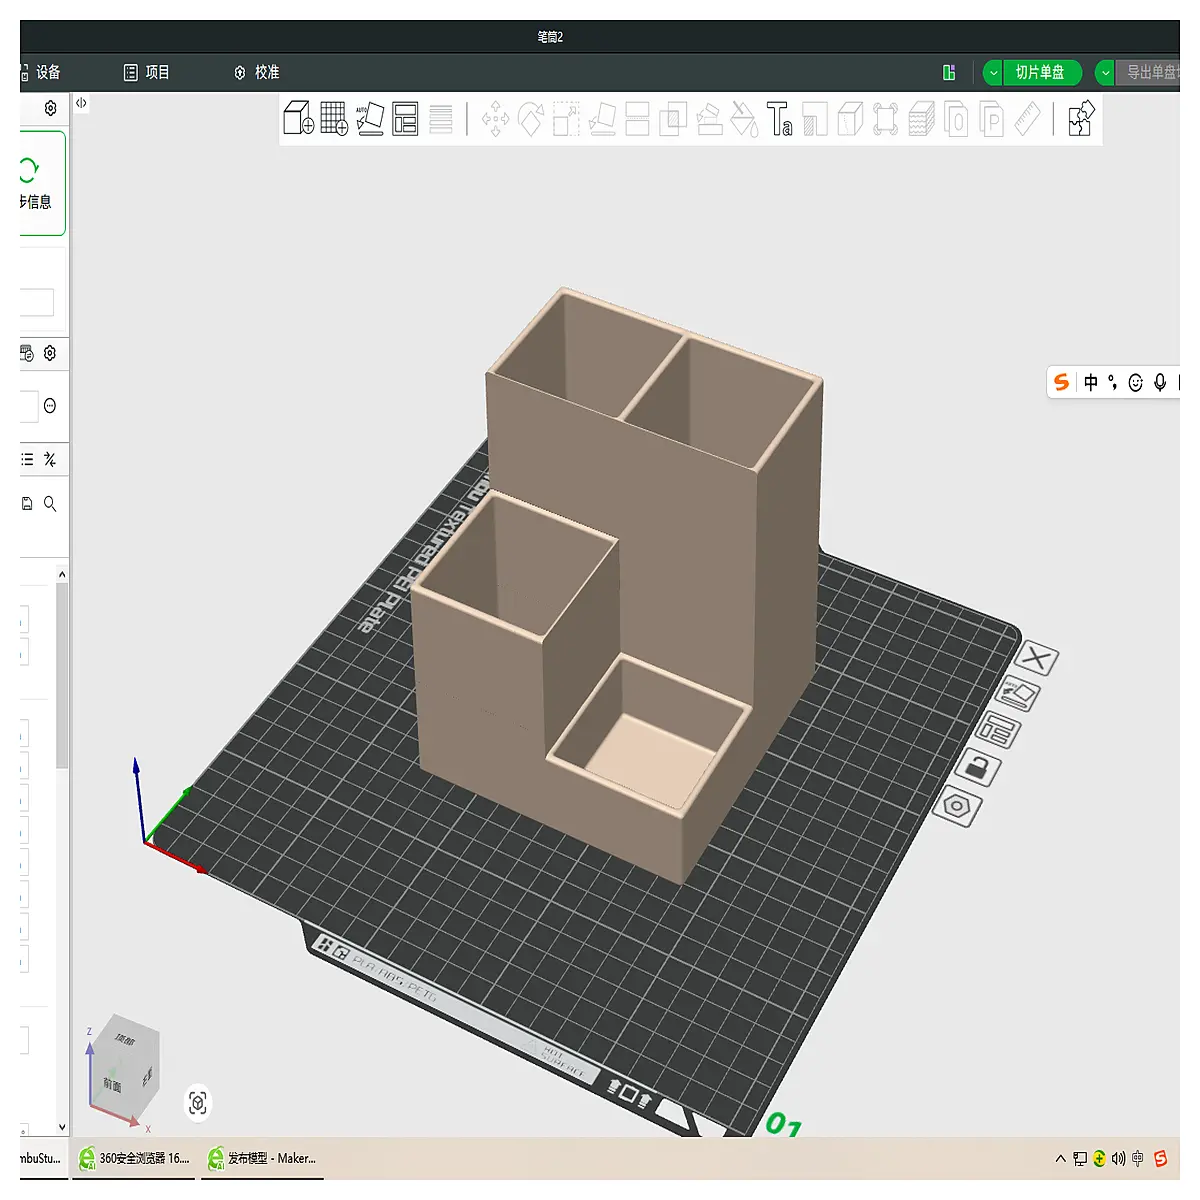Arrange all objects using the toolbar icon
Viewport: 1200px width, 1200px height.
tap(405, 118)
